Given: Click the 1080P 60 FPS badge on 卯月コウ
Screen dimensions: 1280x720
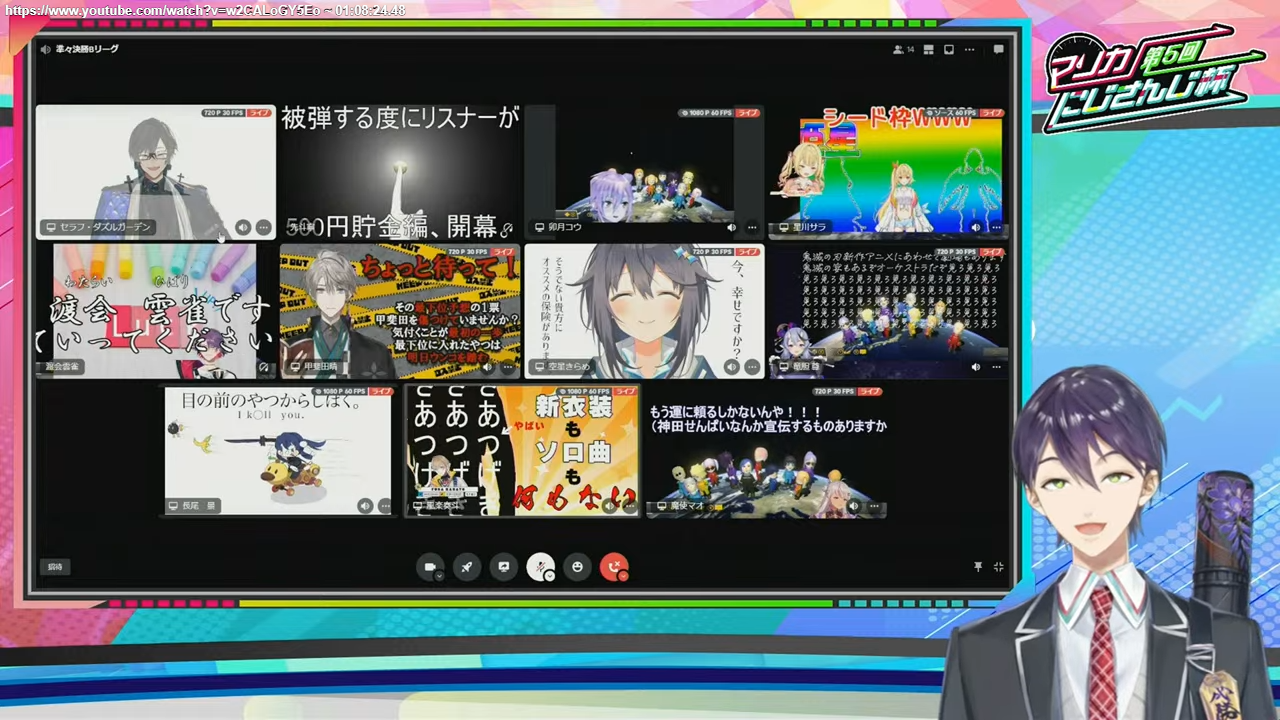Looking at the screenshot, I should click(x=707, y=113).
